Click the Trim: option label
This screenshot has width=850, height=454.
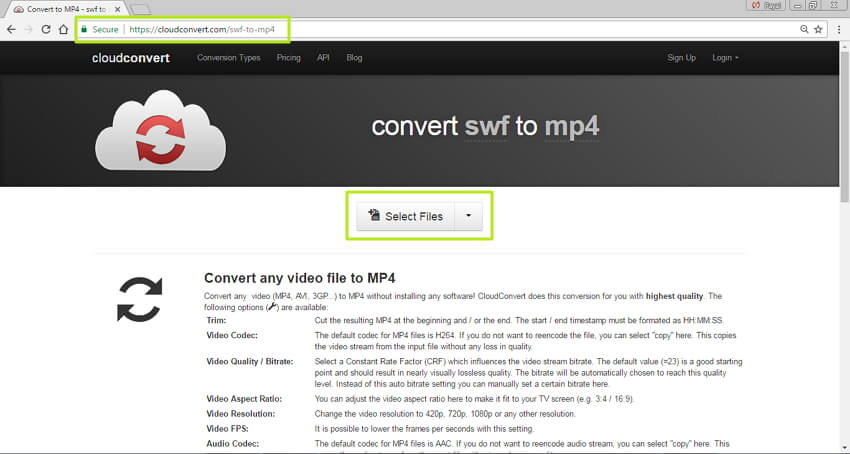click(x=216, y=321)
